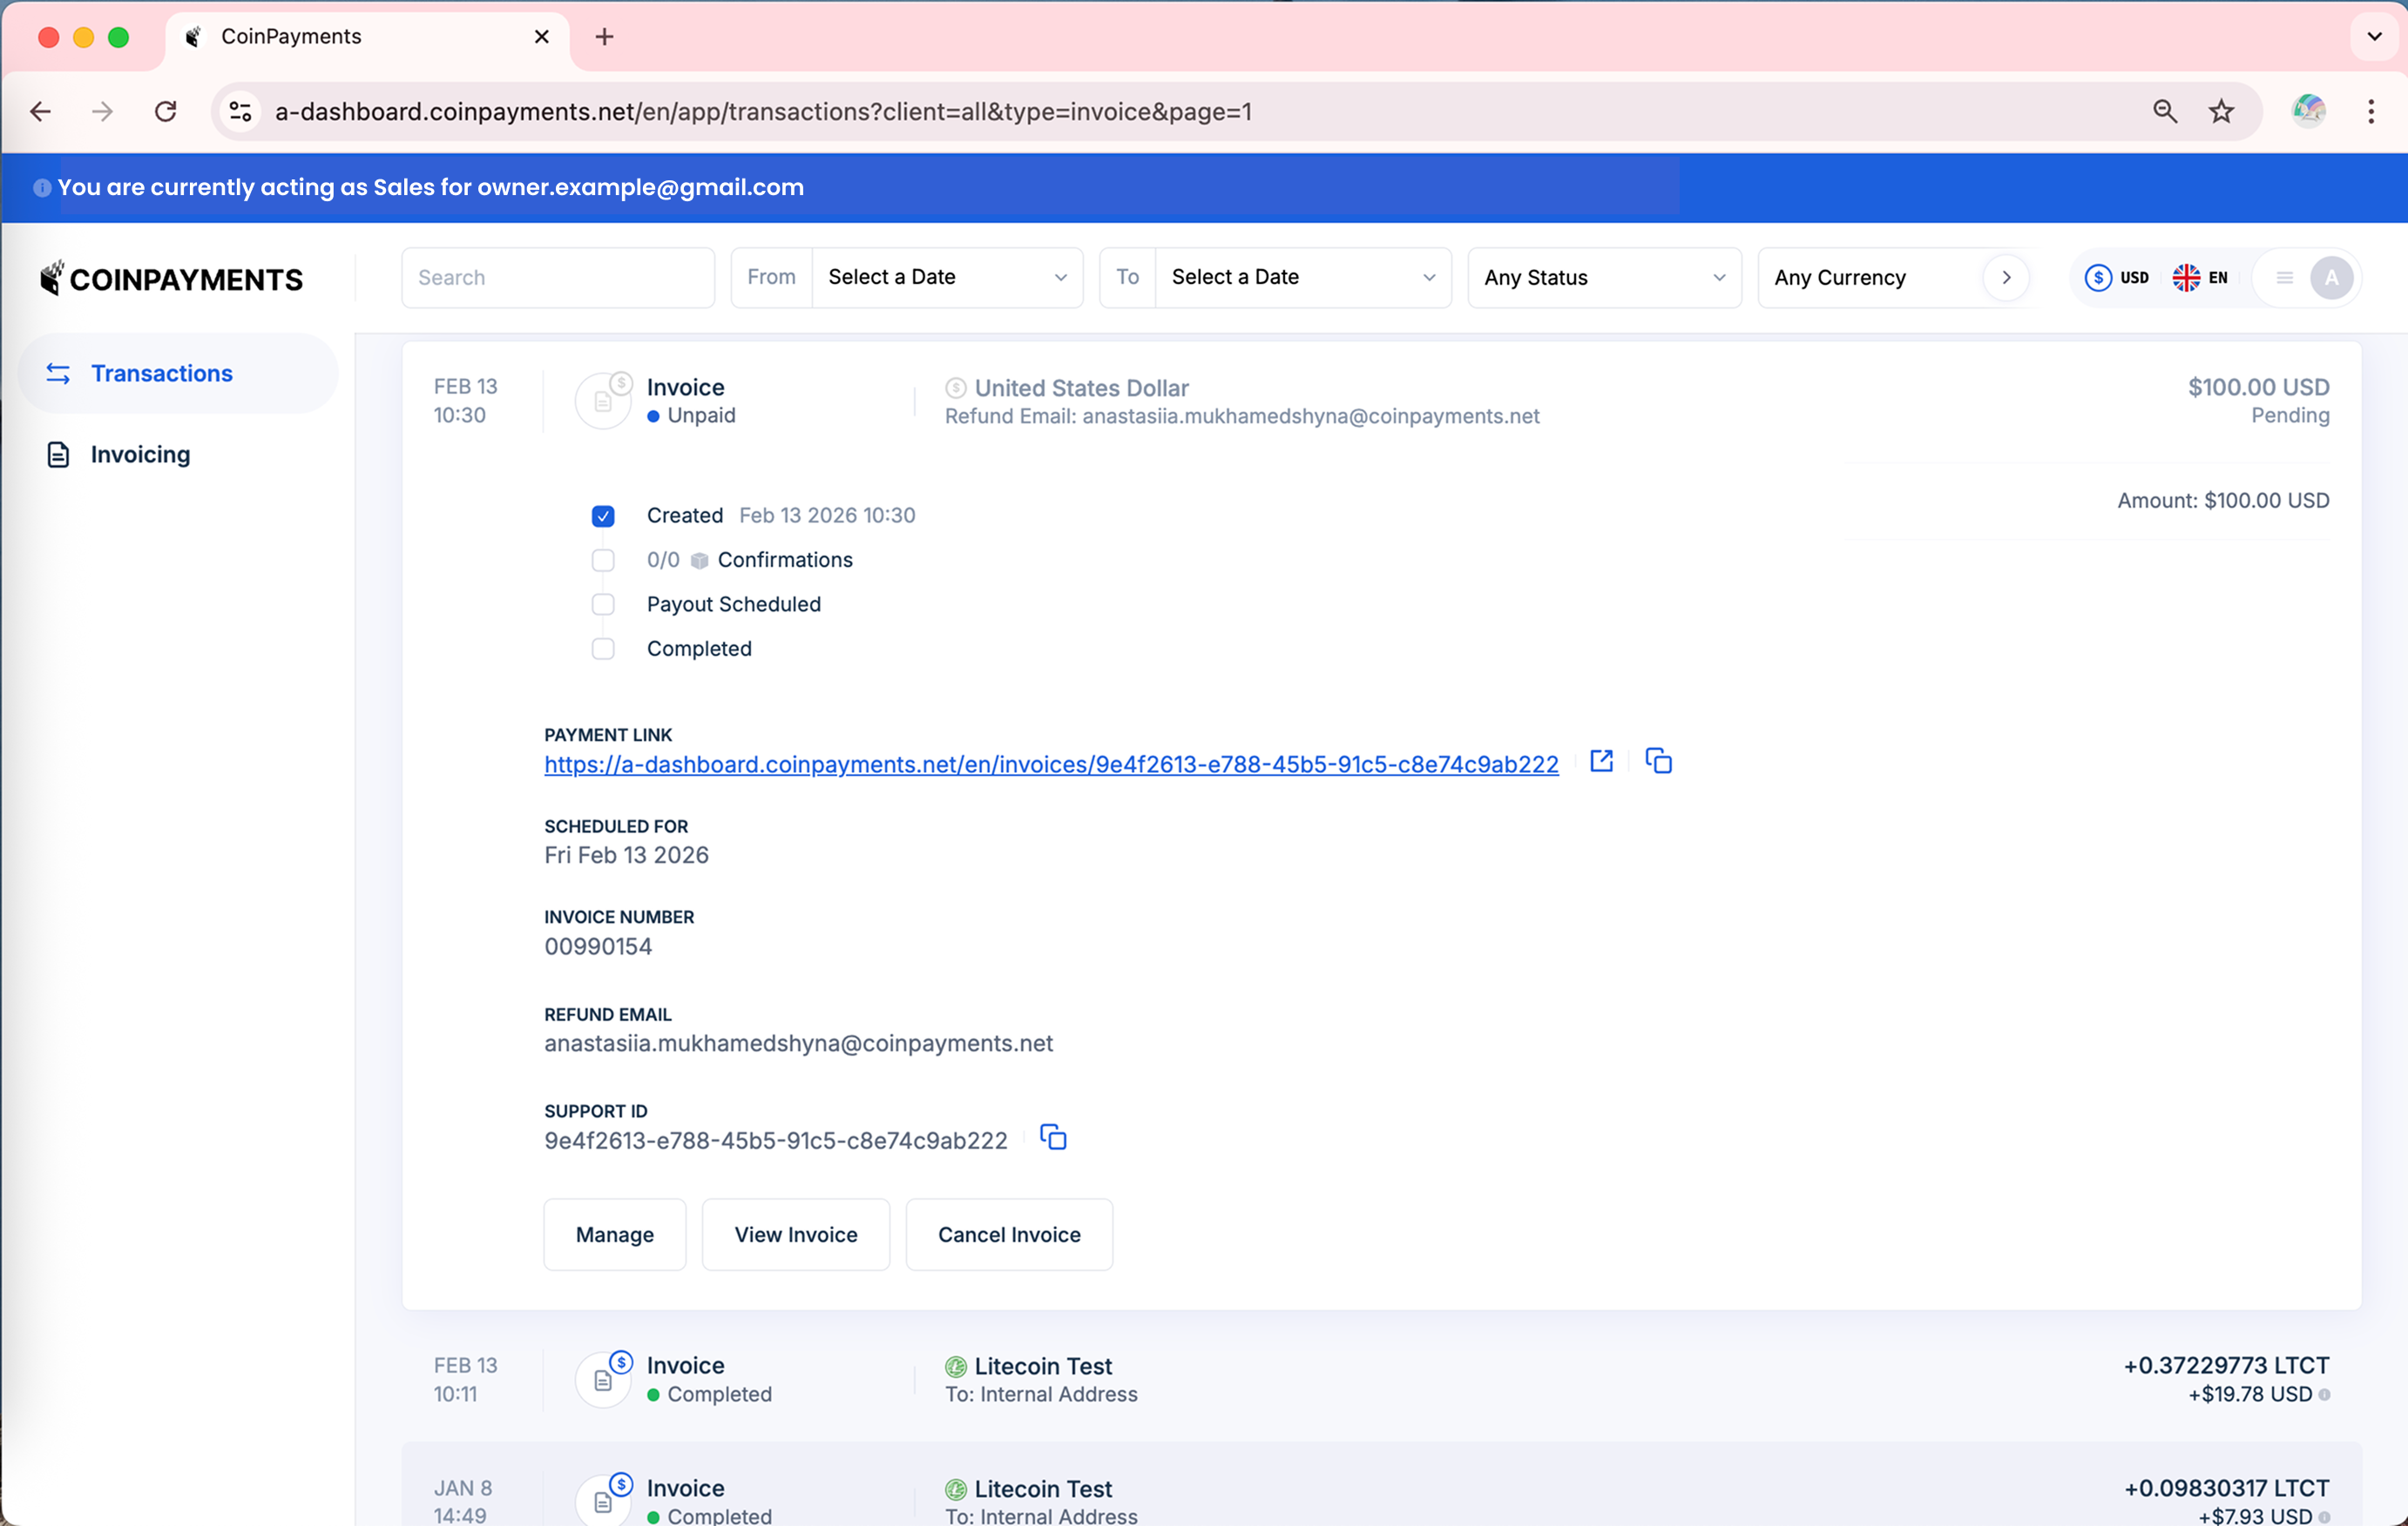Select the CoinPayments browser tab
The width and height of the screenshot is (2408, 1526).
[367, 37]
